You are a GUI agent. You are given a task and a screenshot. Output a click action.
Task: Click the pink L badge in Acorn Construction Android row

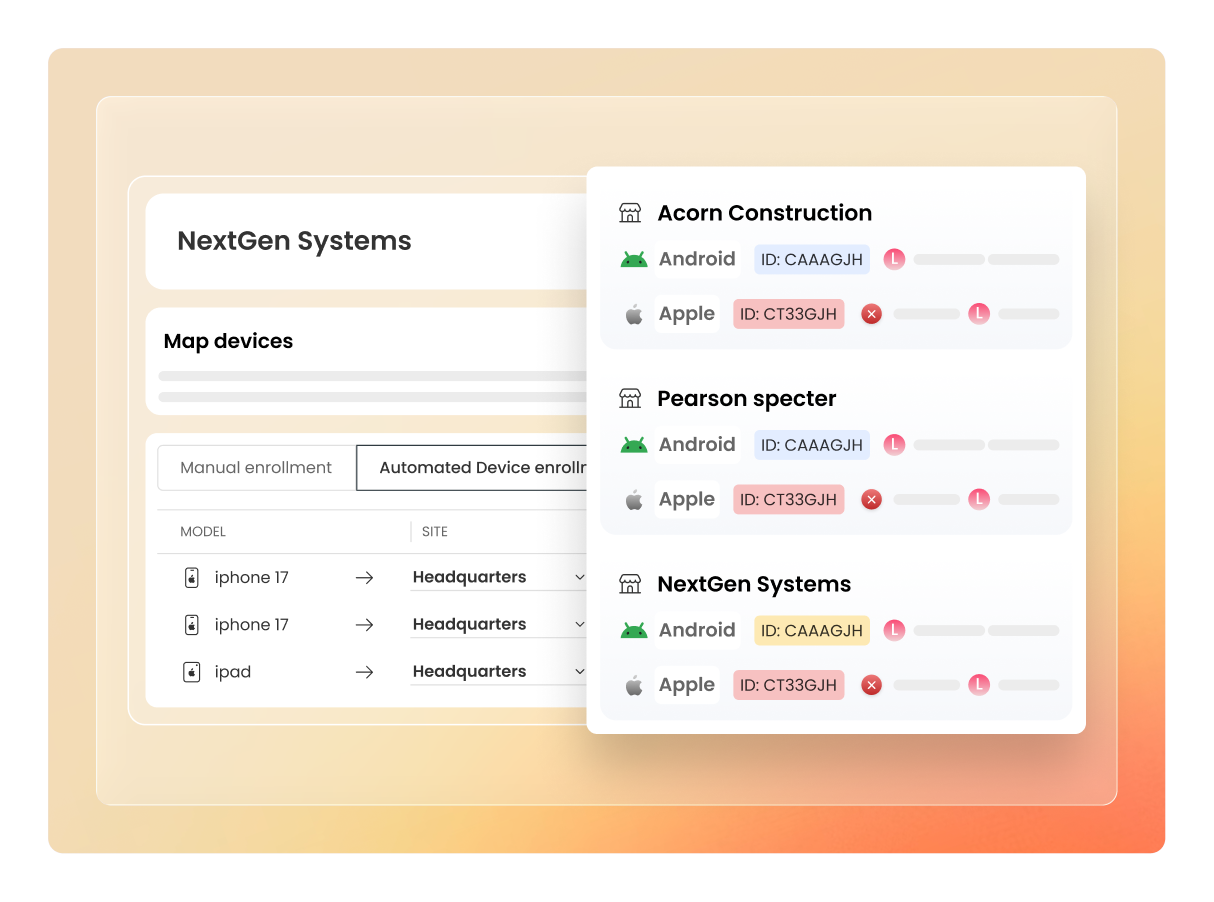click(894, 259)
